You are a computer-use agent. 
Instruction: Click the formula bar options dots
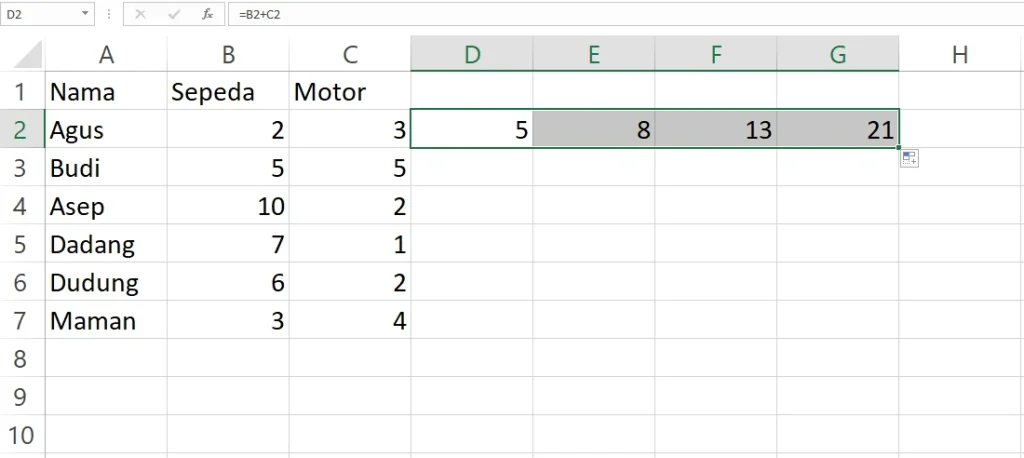click(x=108, y=14)
